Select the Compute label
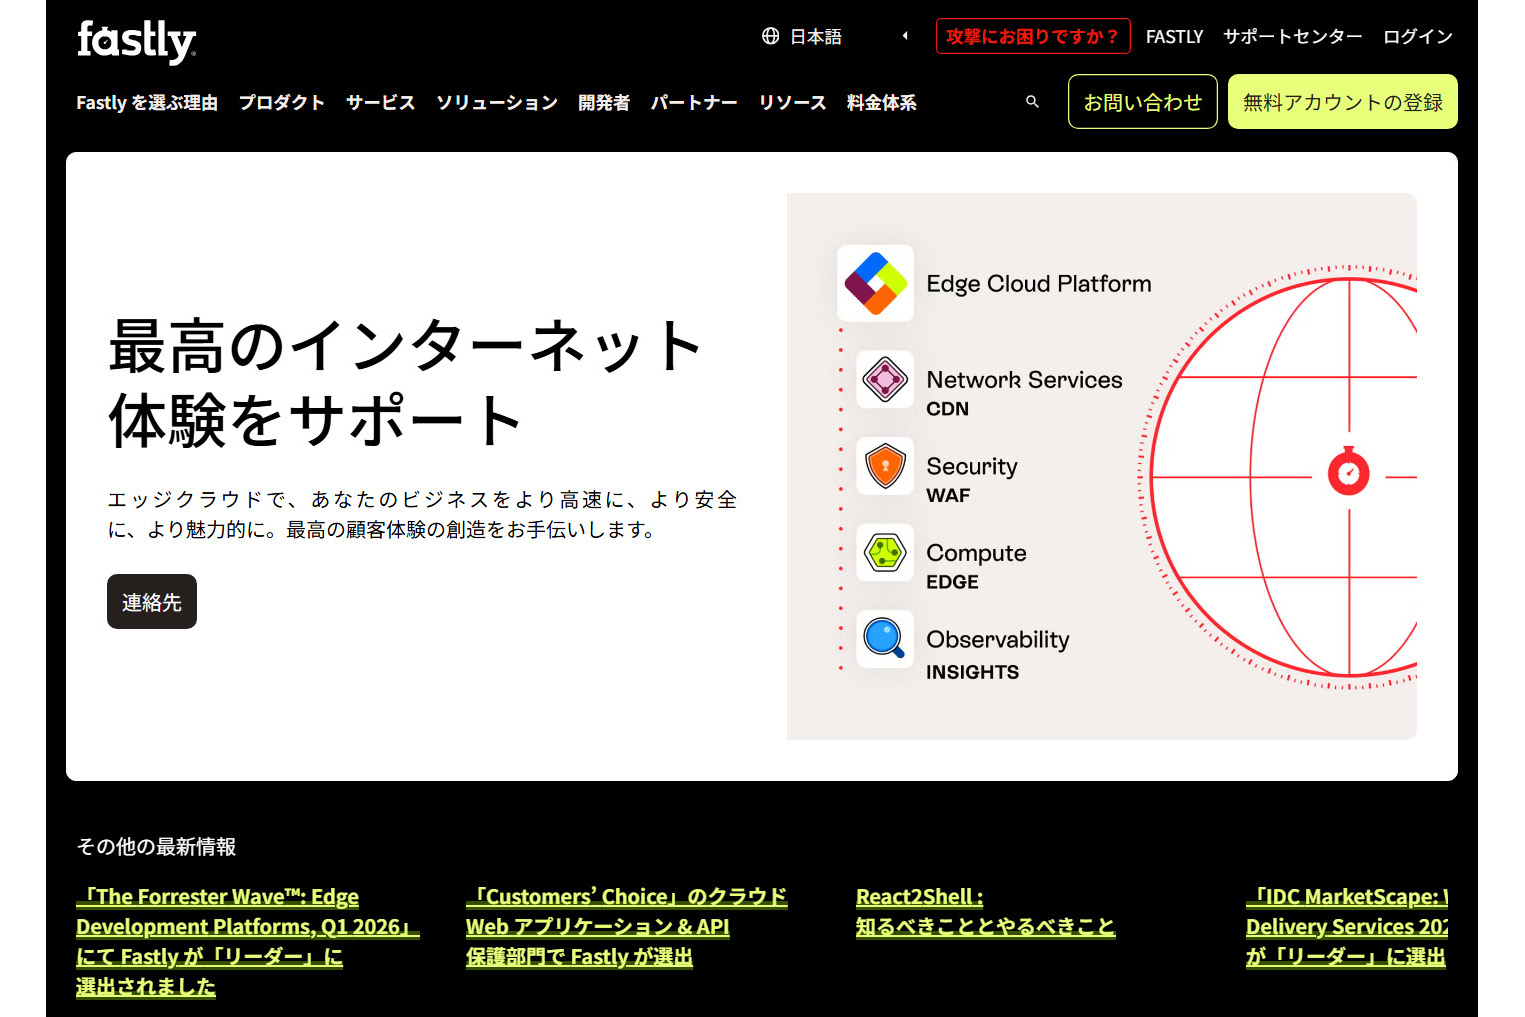 pyautogui.click(x=977, y=553)
